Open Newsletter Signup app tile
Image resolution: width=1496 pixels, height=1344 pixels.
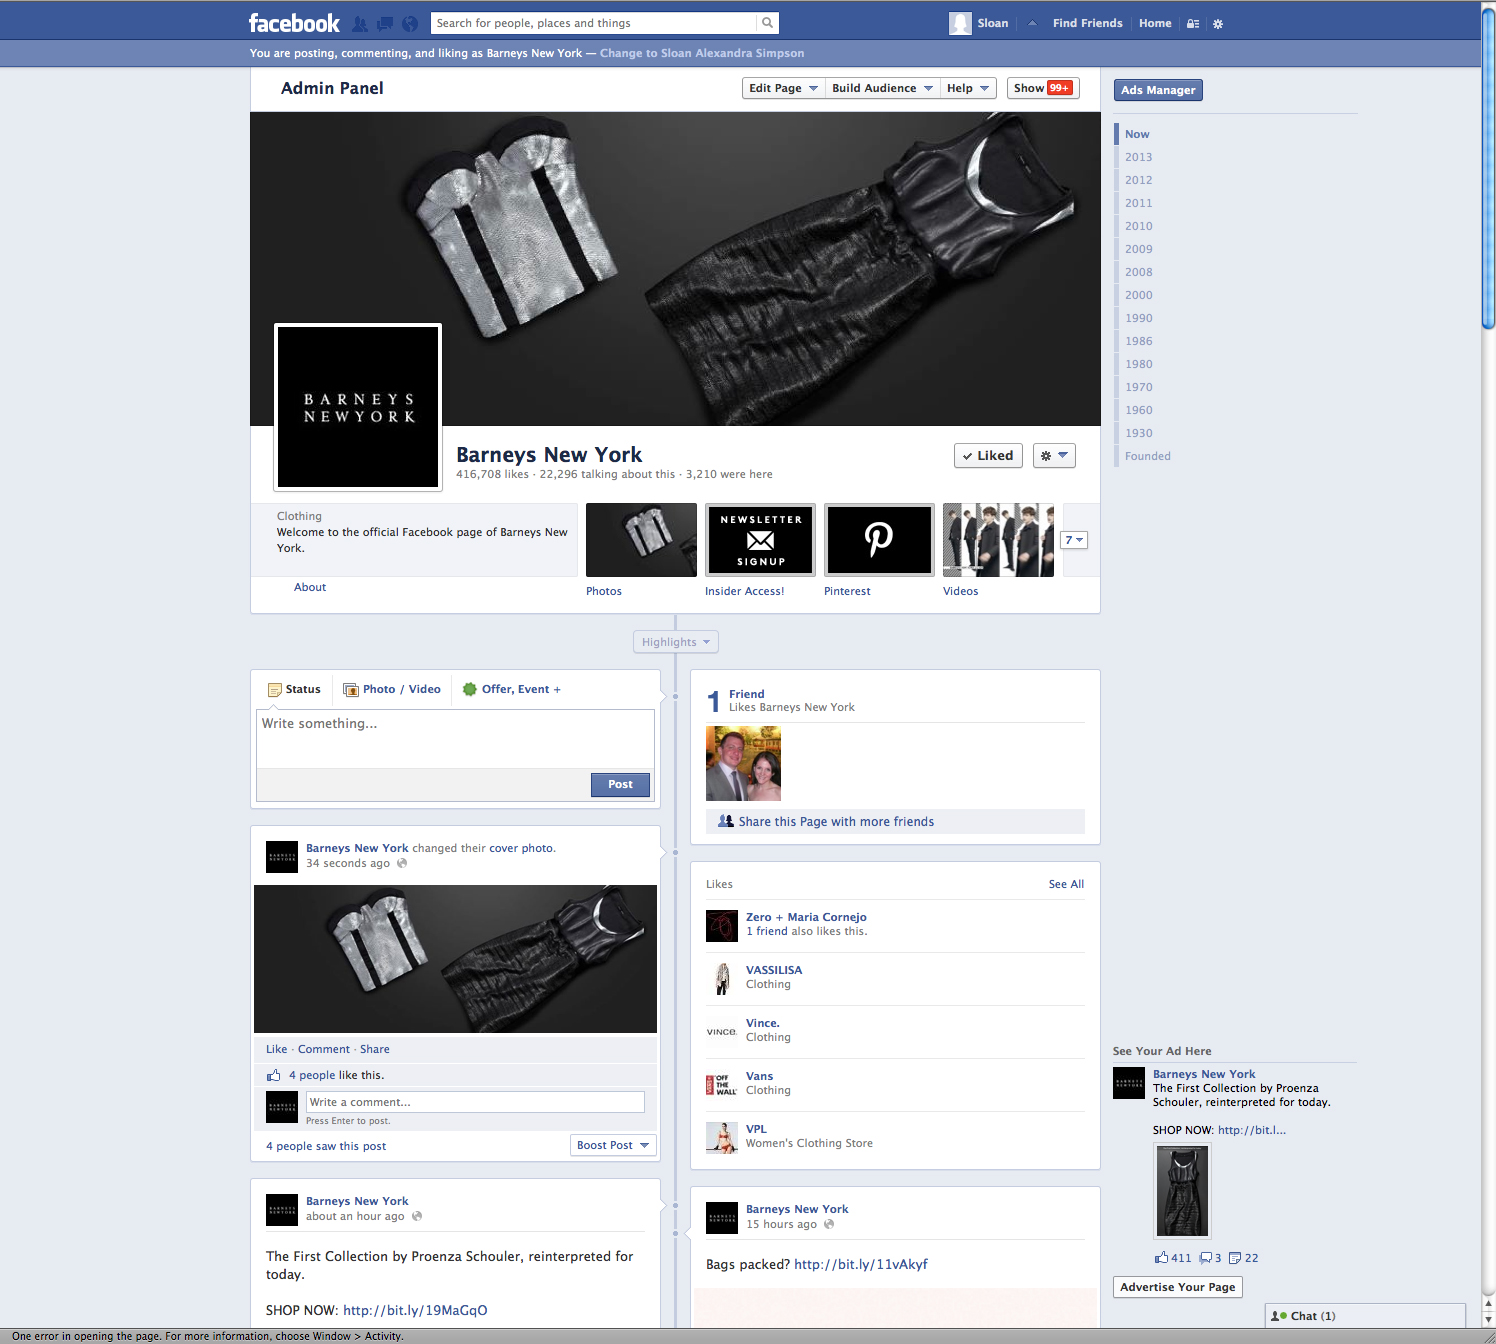pos(760,540)
